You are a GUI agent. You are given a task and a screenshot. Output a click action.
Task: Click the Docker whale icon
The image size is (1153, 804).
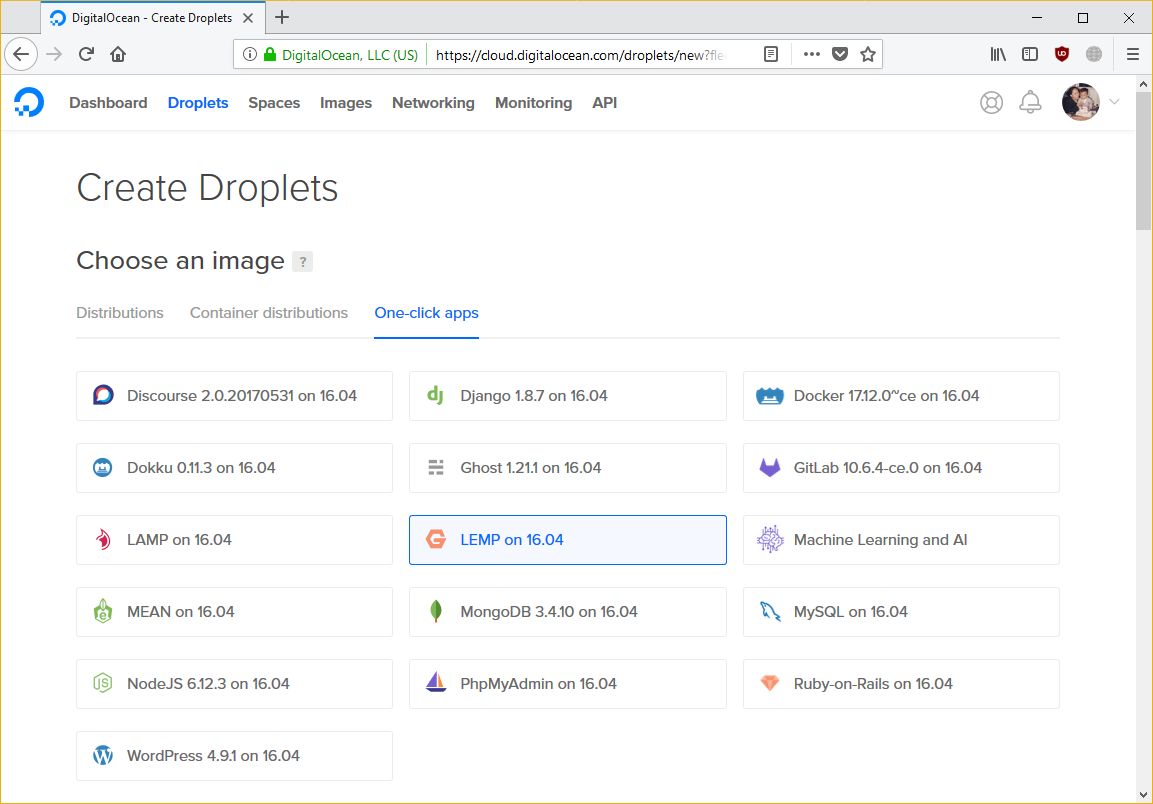click(x=770, y=396)
